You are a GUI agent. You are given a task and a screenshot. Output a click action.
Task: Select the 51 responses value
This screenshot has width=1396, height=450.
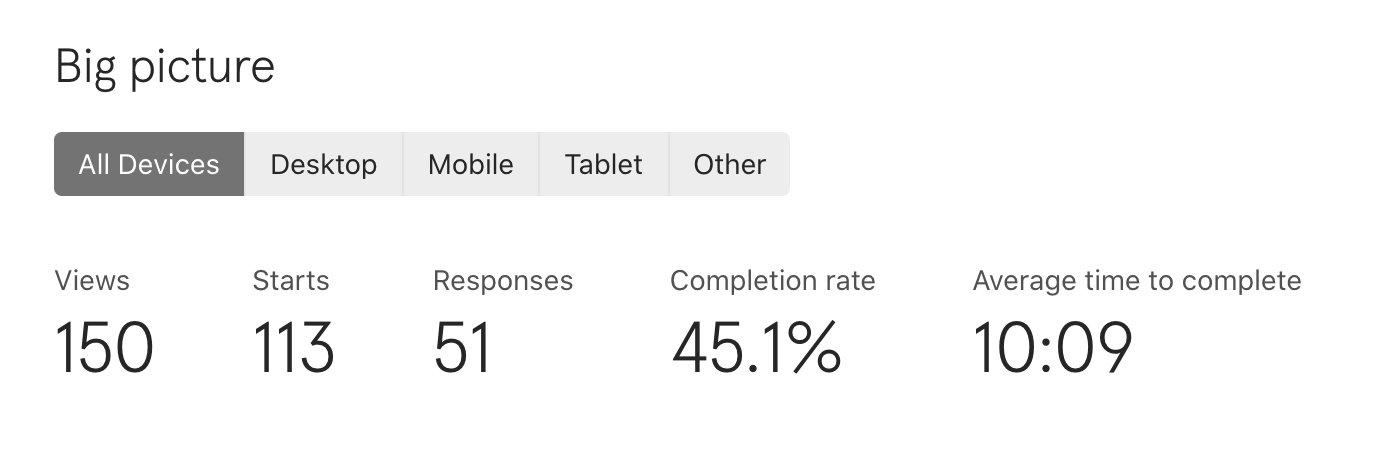(463, 348)
